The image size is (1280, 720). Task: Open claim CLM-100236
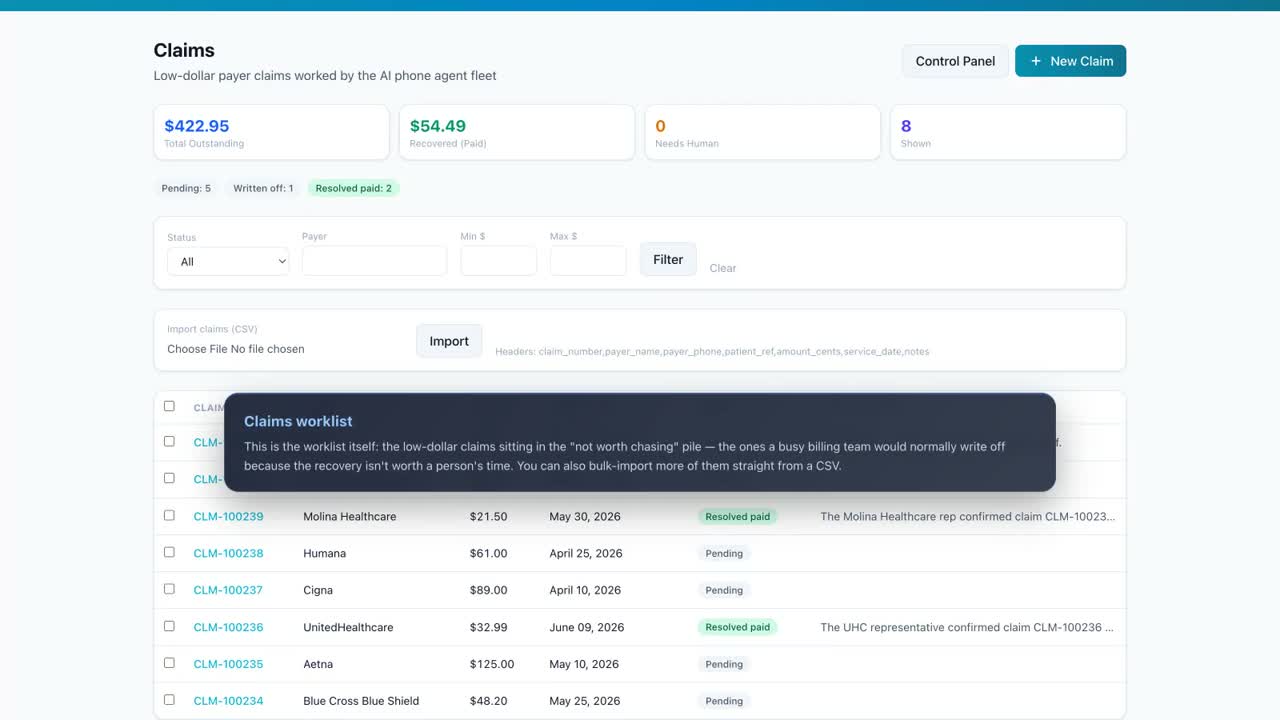228,628
